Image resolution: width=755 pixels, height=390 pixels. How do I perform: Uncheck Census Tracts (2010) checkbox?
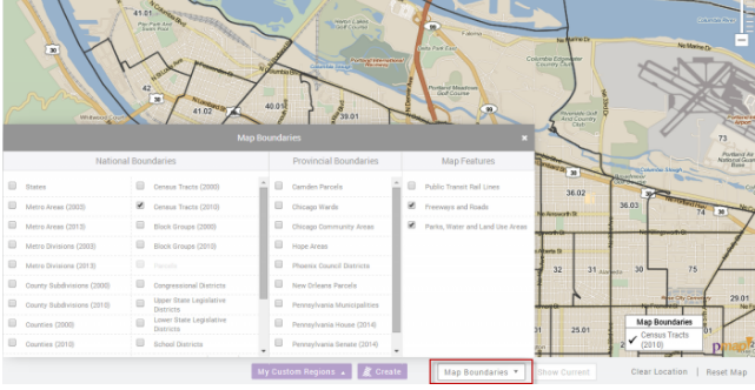click(140, 206)
